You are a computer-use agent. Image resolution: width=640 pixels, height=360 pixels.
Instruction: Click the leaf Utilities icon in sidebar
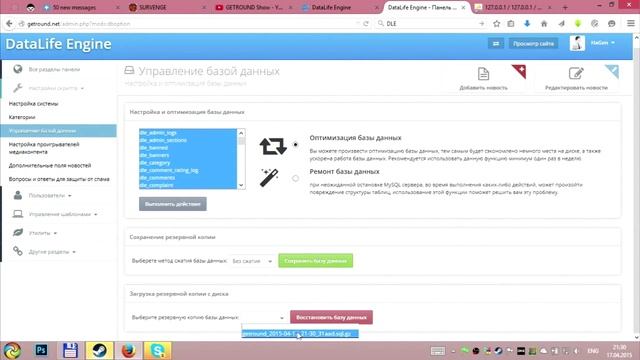[x=18, y=233]
